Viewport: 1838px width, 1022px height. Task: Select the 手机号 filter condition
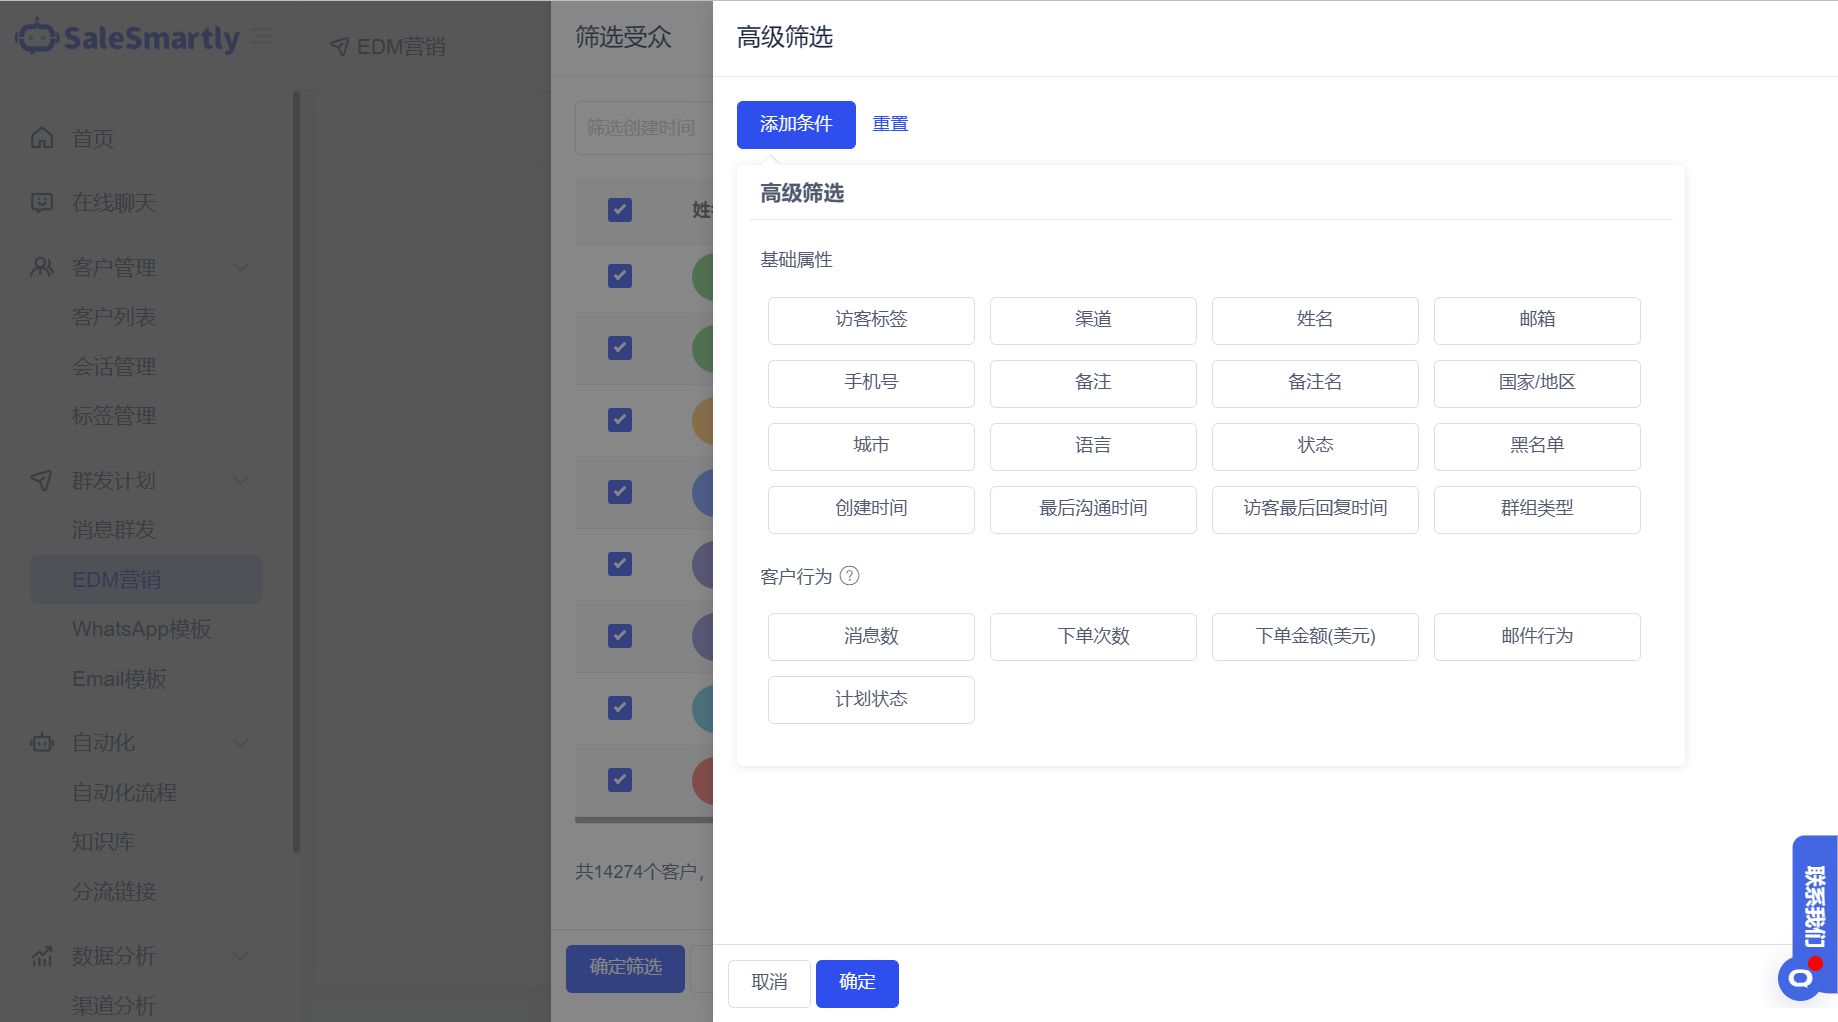pyautogui.click(x=871, y=383)
